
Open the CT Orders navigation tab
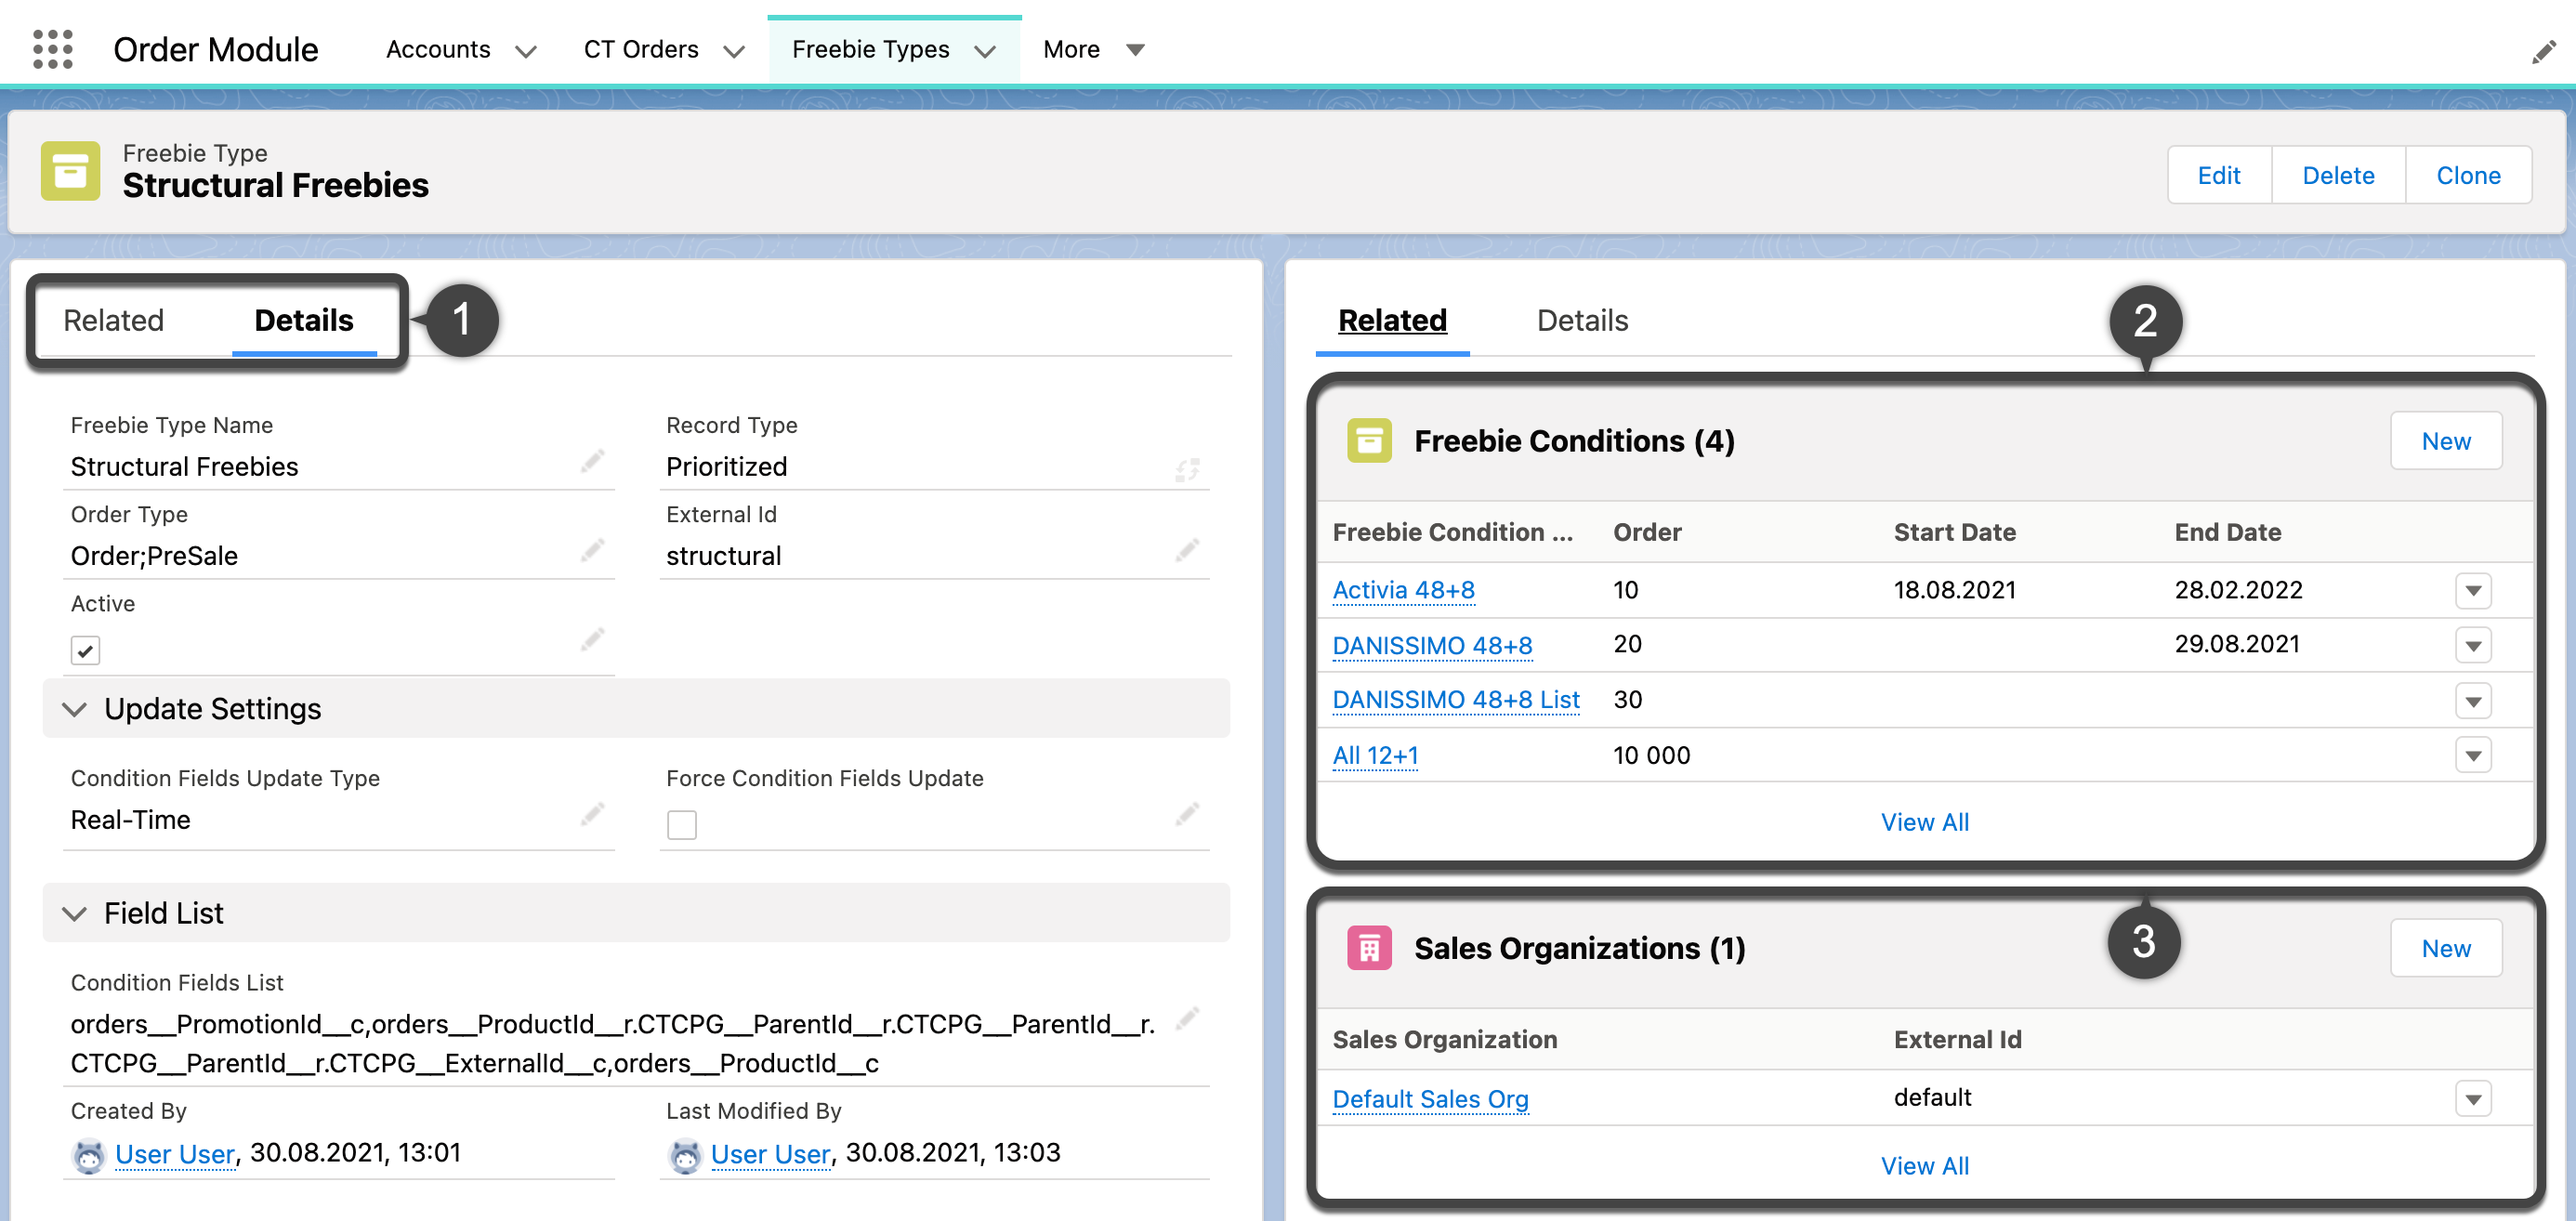pyautogui.click(x=640, y=49)
